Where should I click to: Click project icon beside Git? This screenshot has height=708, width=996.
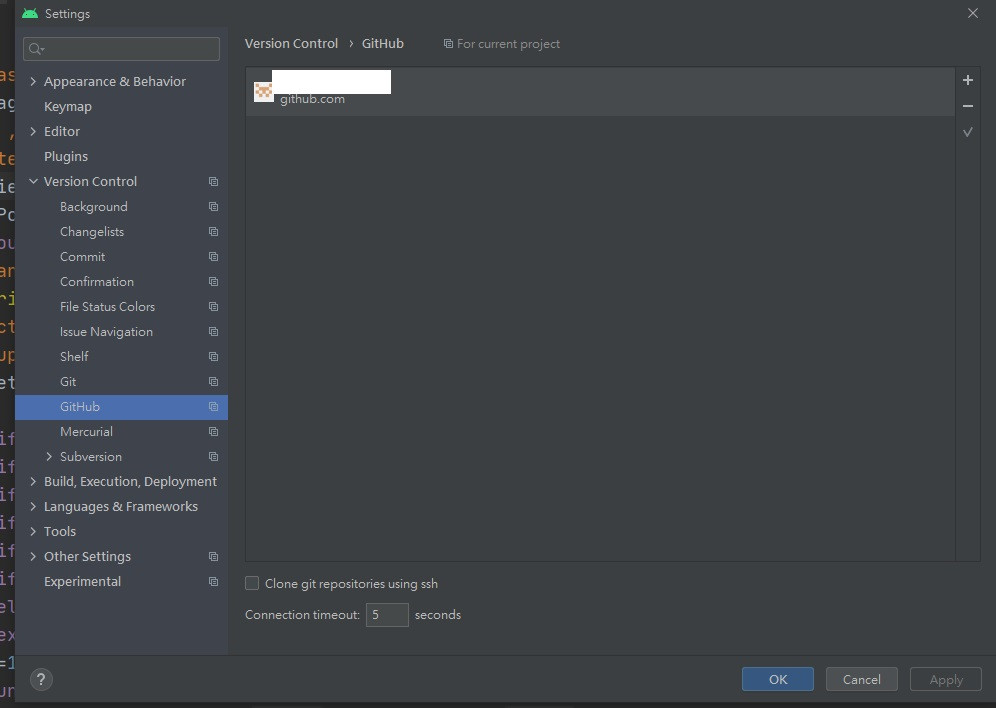tap(213, 382)
